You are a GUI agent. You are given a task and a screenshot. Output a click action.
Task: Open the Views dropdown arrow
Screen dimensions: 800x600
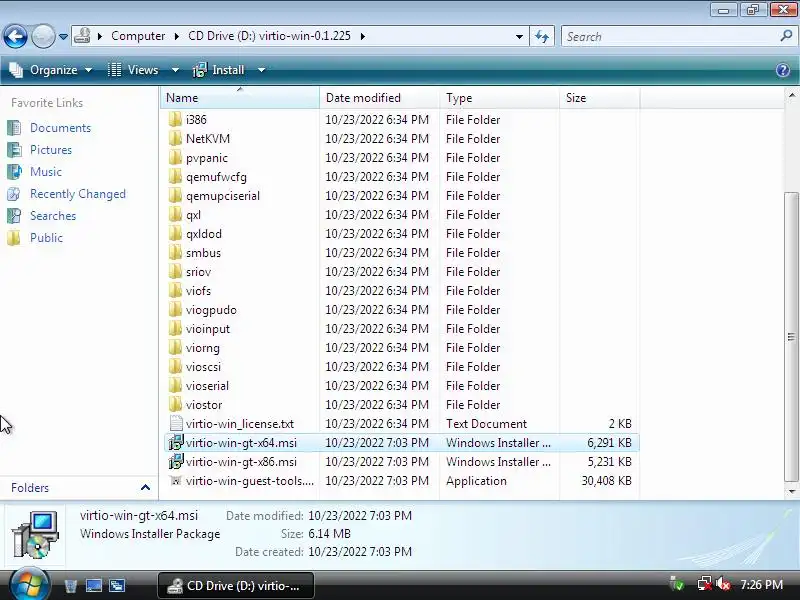click(176, 70)
